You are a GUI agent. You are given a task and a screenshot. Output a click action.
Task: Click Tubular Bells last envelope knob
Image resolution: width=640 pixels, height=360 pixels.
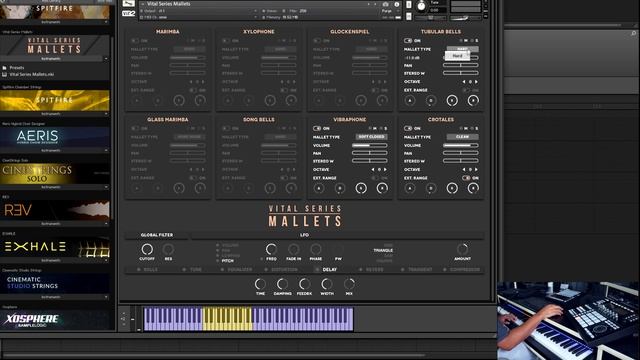(473, 100)
